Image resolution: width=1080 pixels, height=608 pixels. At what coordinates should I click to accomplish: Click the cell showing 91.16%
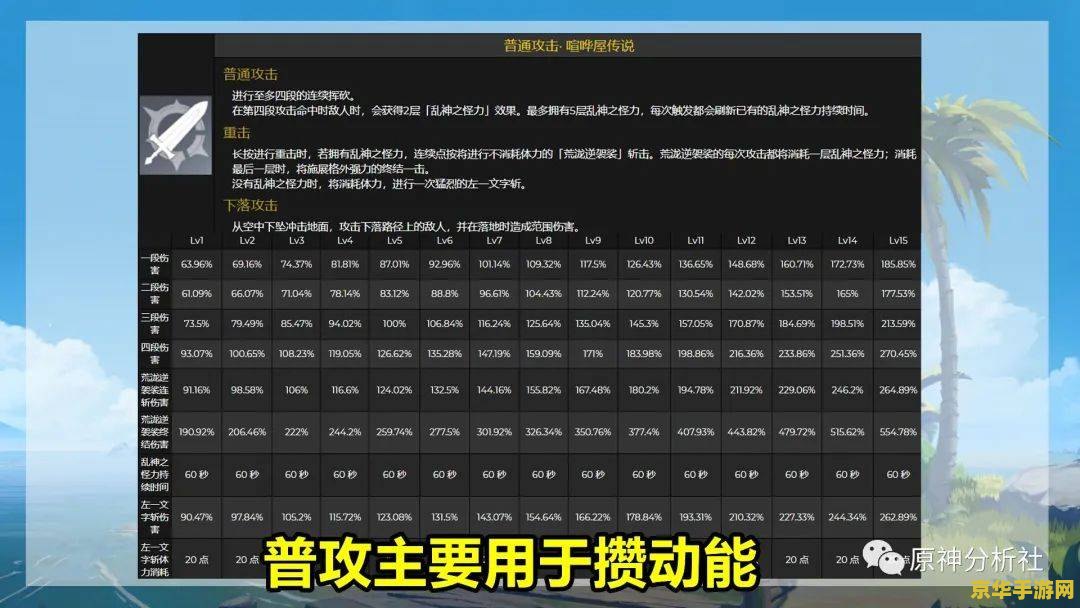[x=196, y=390]
